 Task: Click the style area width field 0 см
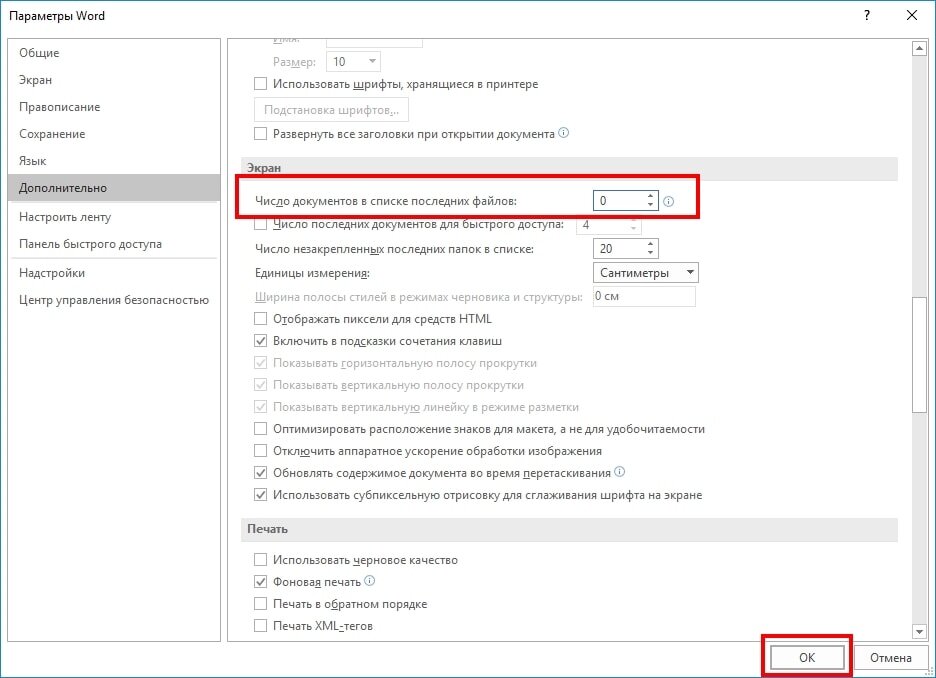coord(644,297)
